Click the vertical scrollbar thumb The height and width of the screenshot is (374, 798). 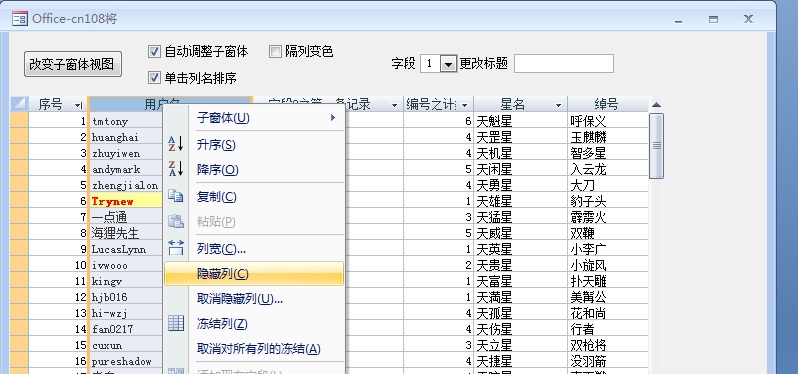tap(657, 146)
